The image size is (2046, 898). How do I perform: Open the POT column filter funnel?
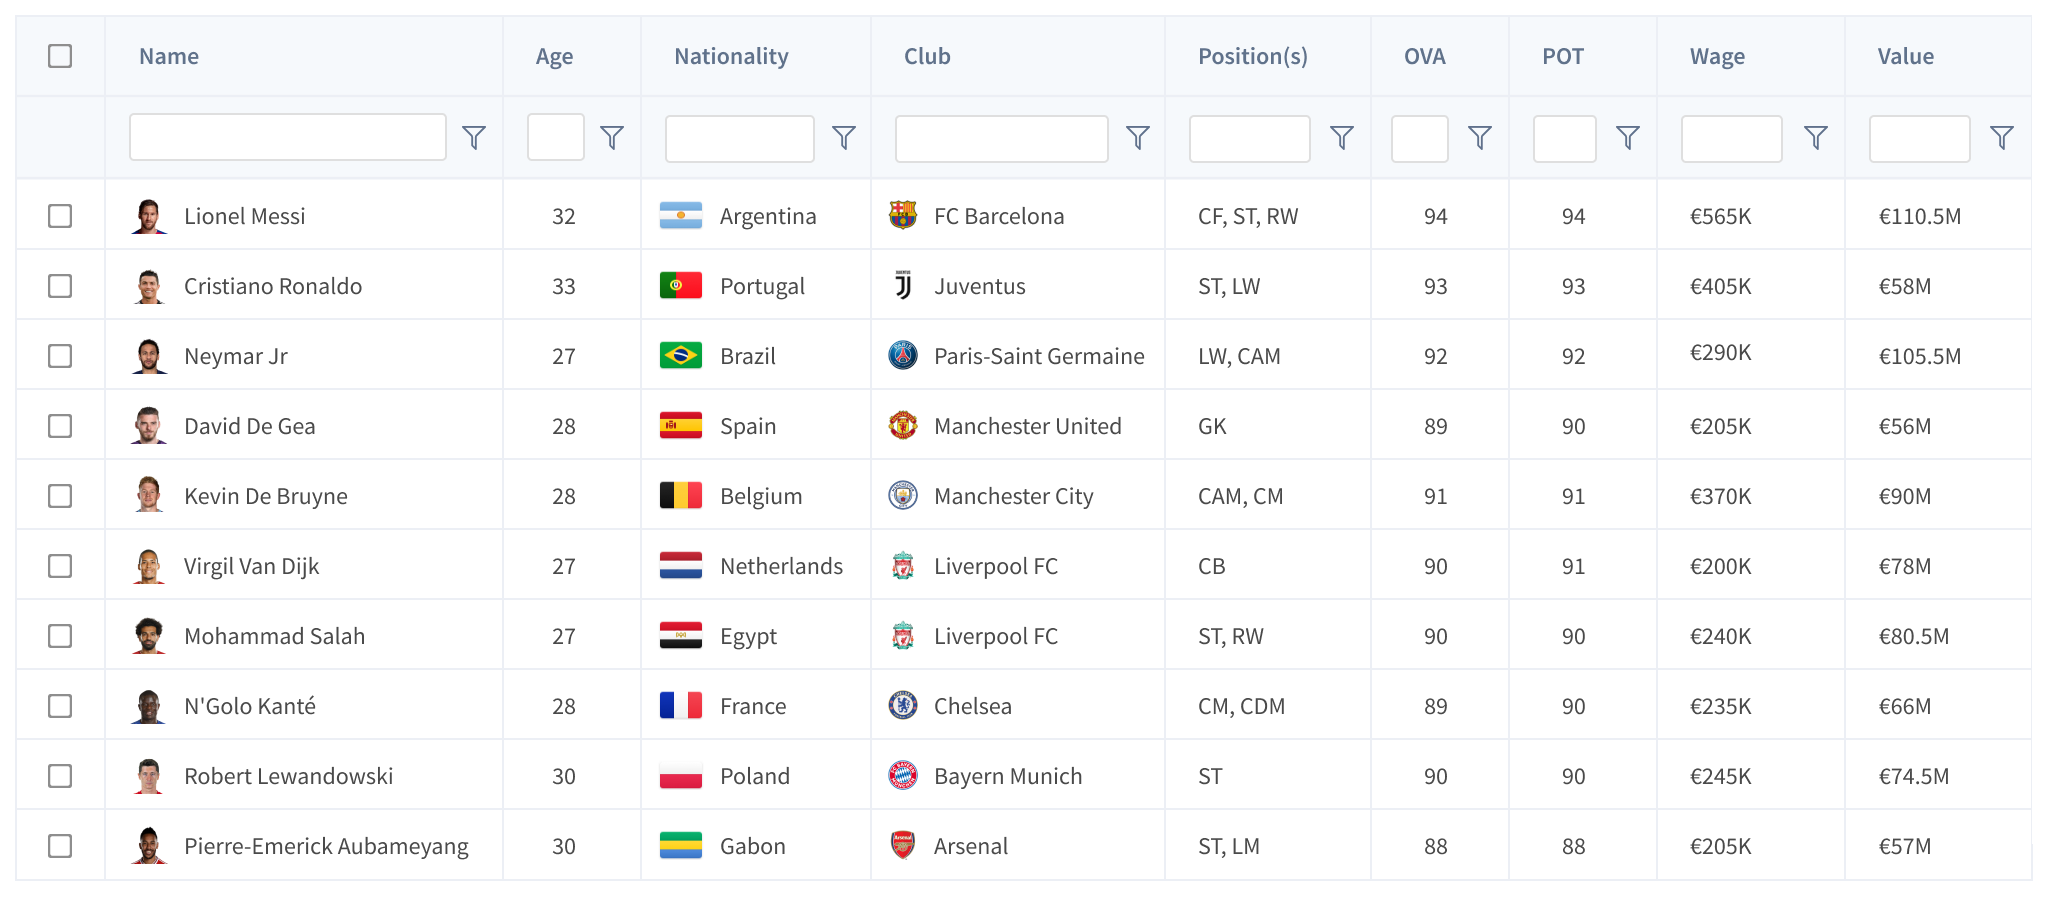1628,138
